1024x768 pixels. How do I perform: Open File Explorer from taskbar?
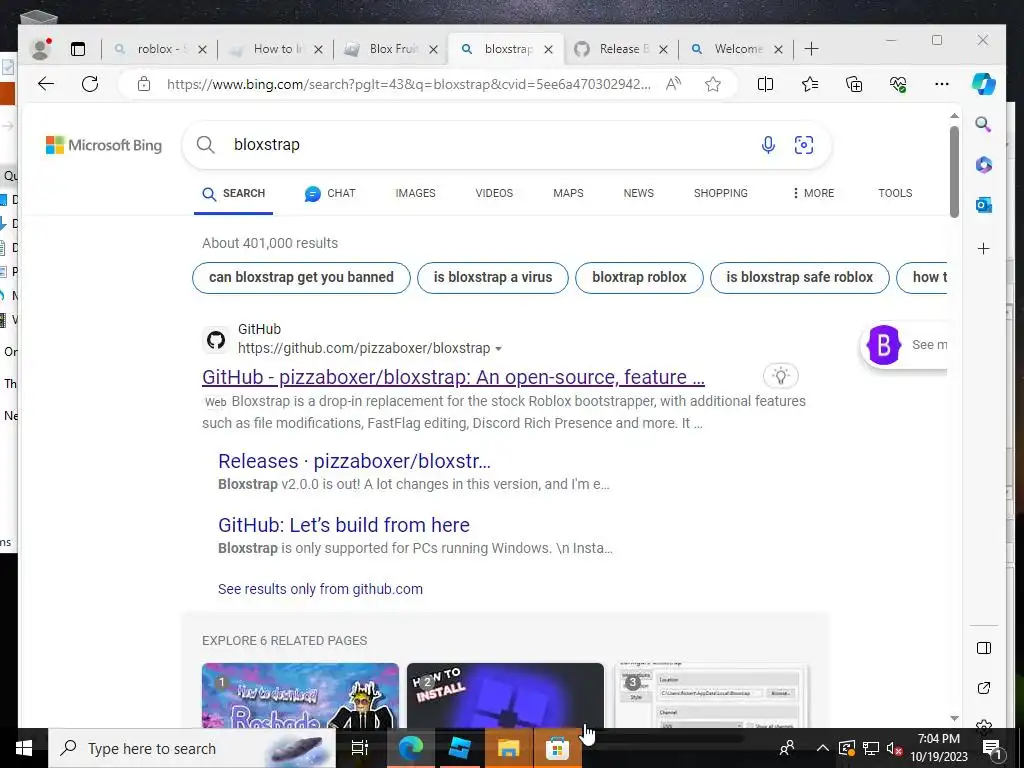(508, 748)
